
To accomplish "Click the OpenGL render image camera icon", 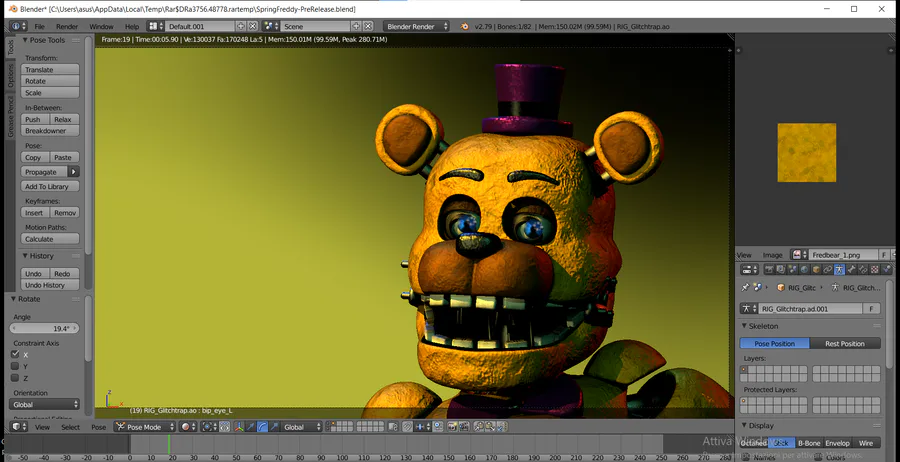I will pyautogui.click(x=452, y=426).
